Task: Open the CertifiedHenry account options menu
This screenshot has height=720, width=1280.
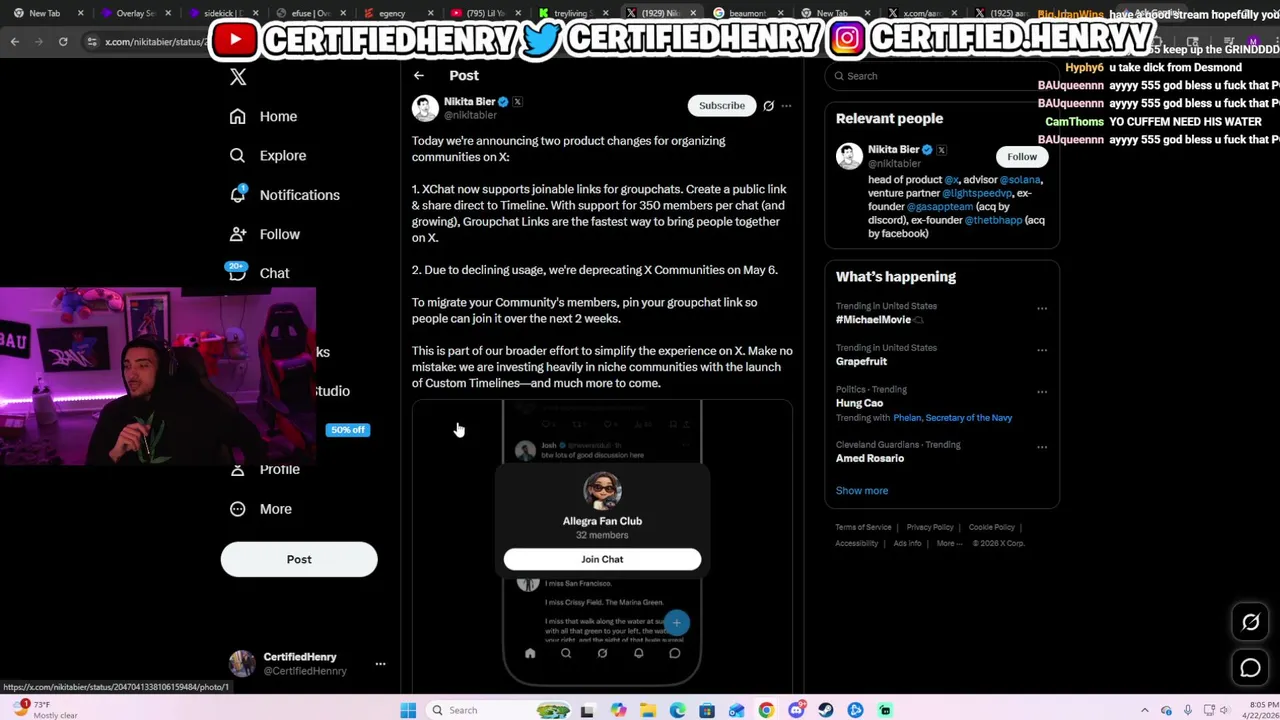Action: coord(380,664)
